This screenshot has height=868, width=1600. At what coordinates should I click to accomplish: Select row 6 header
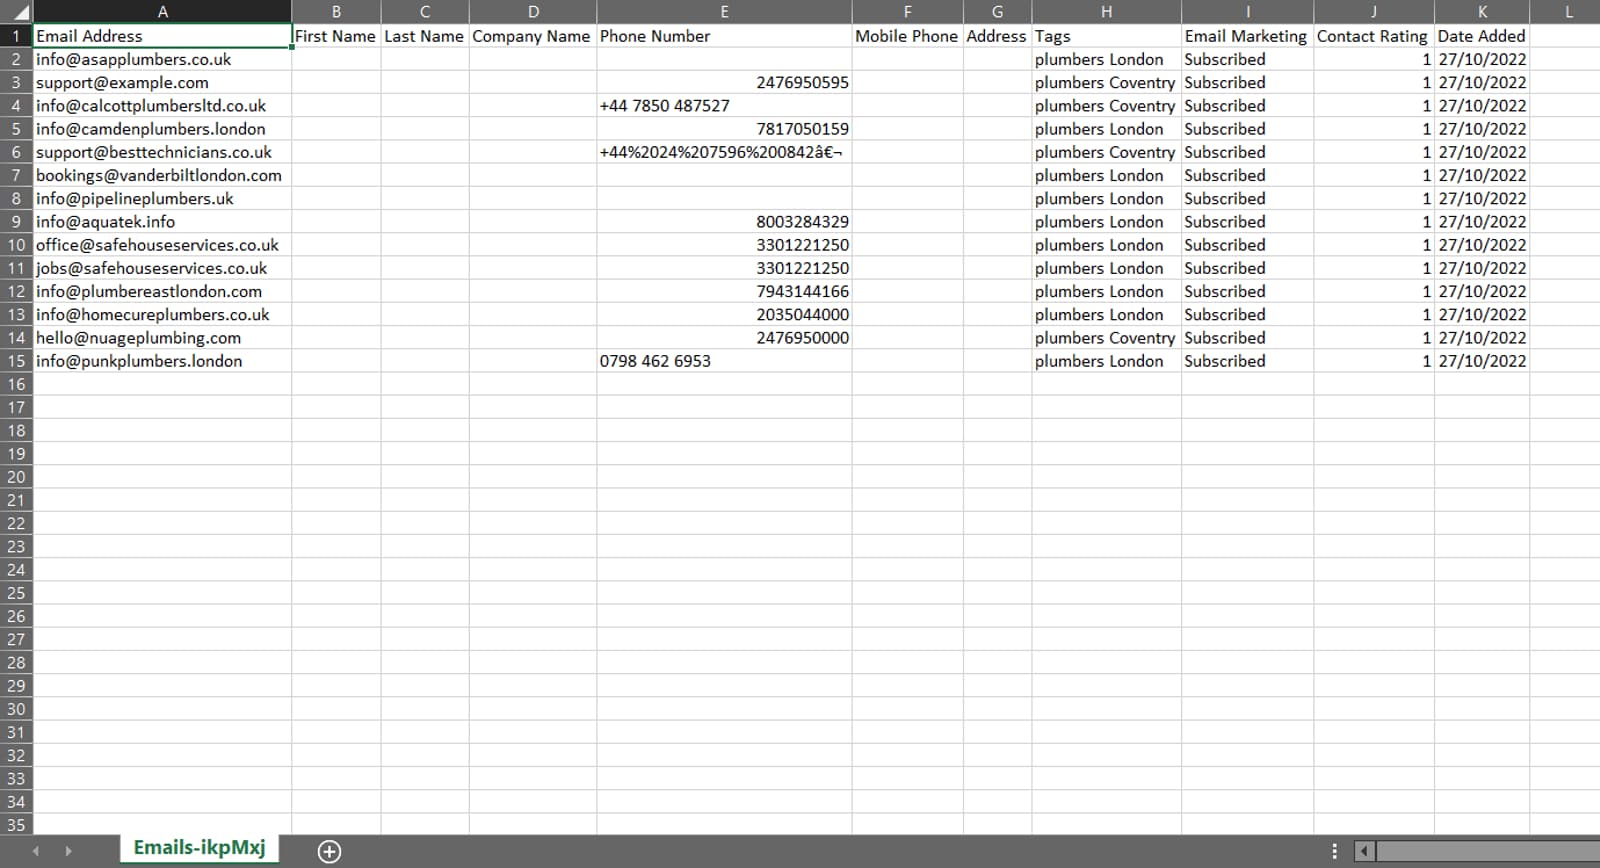pos(16,152)
